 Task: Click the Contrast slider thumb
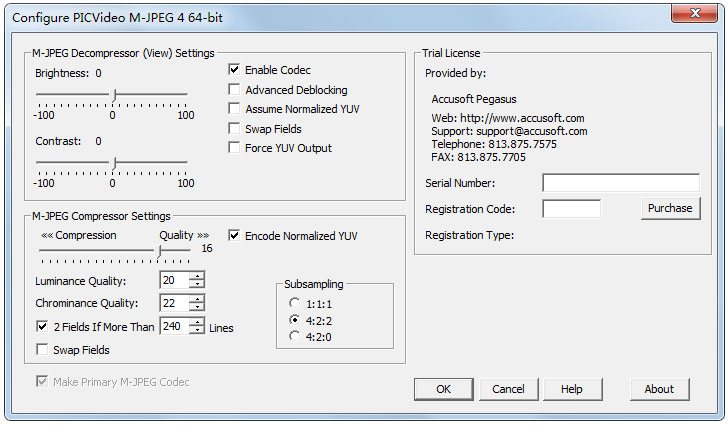pos(114,162)
